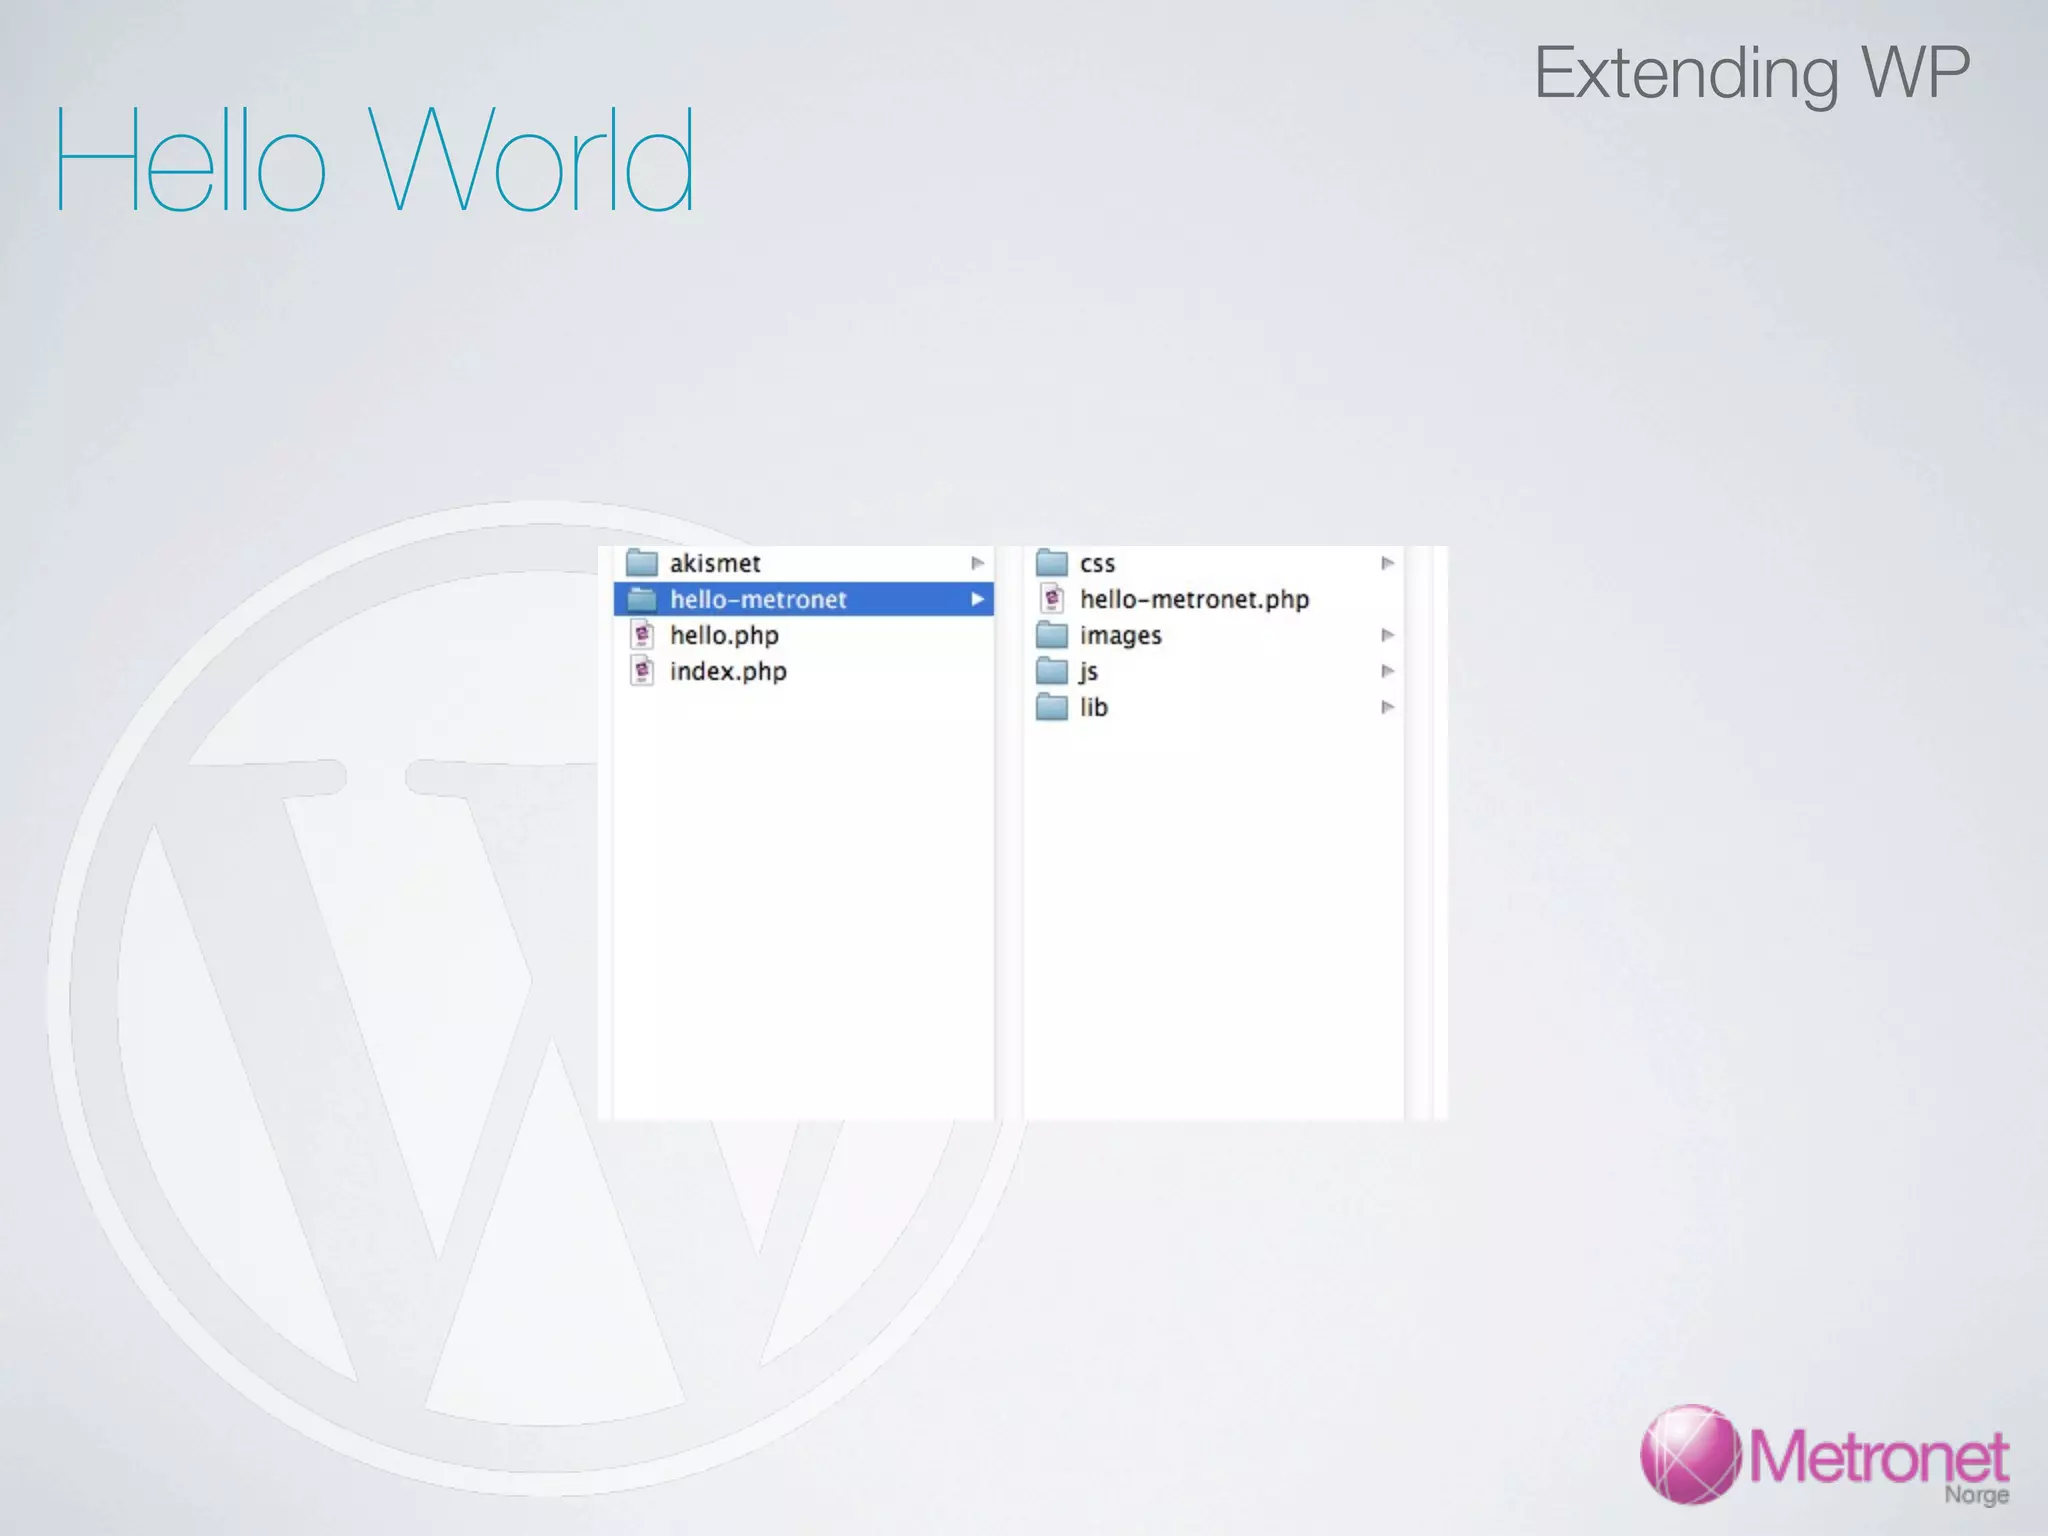Screen dimensions: 2048x1536
Task: Expand the akismet folder arrow
Action: 977,563
